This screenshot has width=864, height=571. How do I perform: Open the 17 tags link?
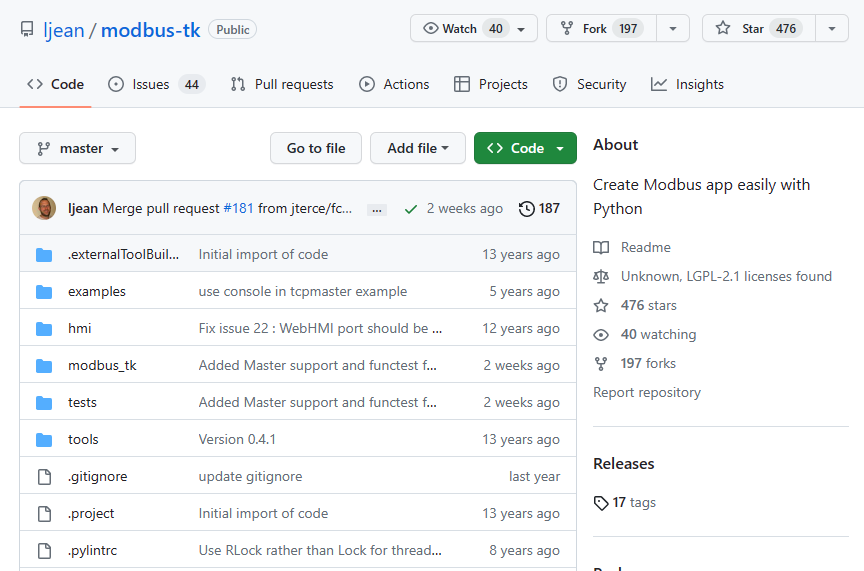625,503
